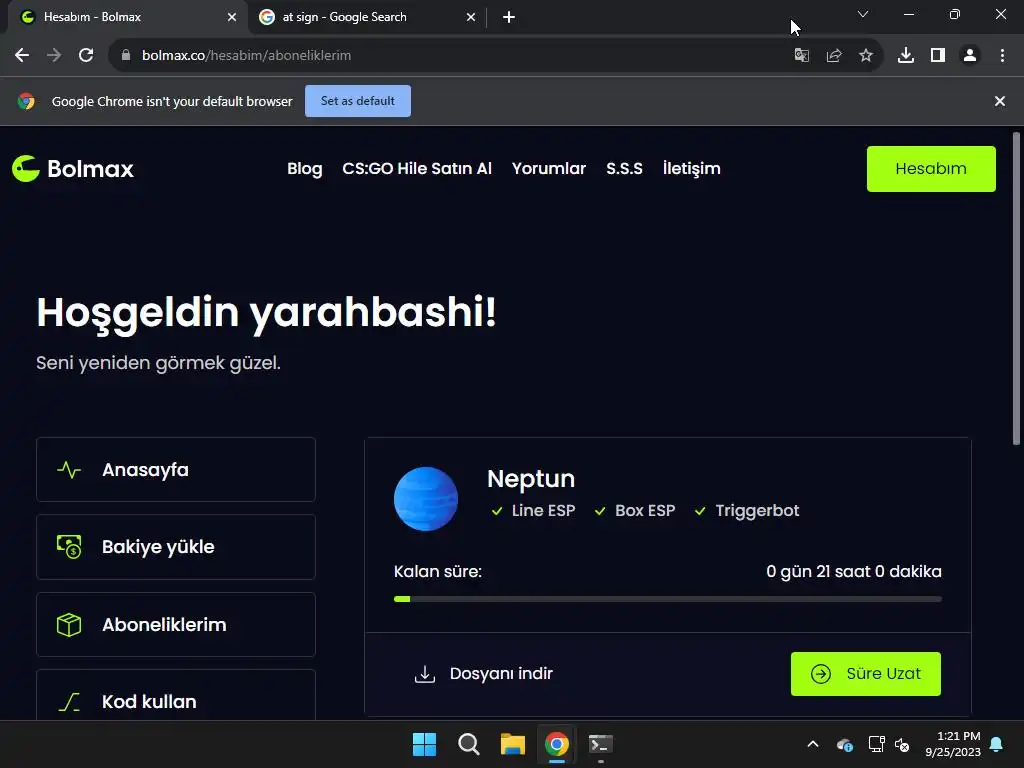
Task: Click Box ESP feature label
Action: tap(645, 511)
